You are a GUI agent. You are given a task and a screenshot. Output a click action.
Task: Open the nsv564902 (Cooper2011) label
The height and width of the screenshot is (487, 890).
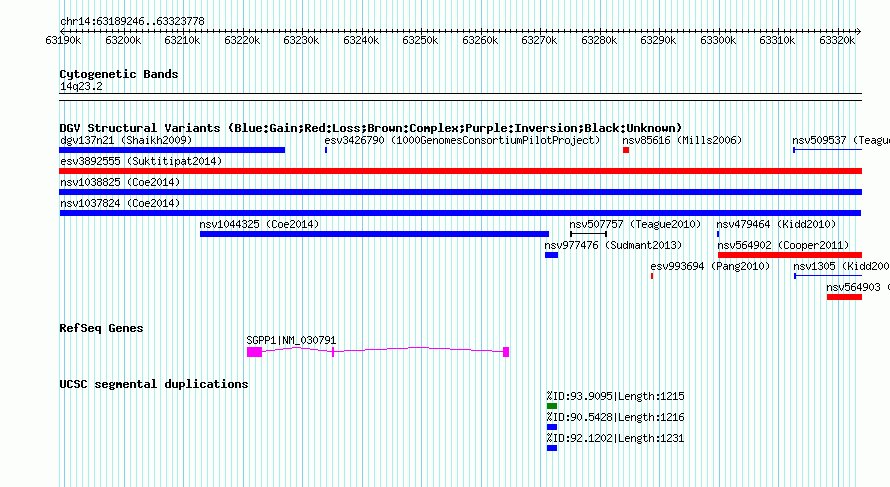783,245
